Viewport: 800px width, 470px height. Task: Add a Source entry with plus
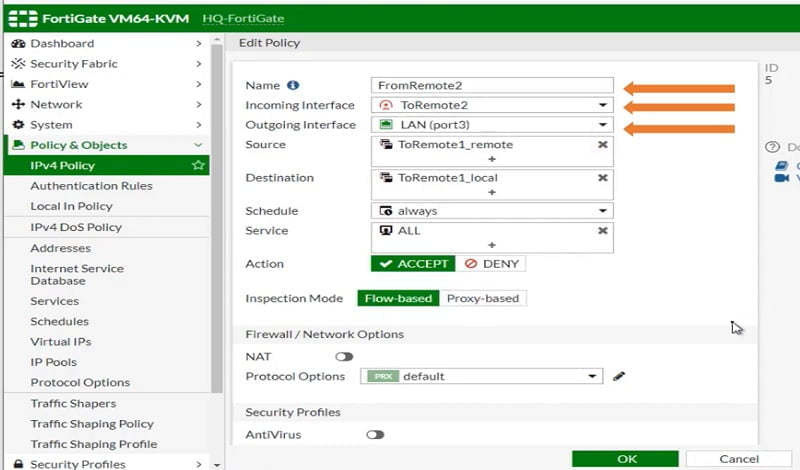point(492,159)
